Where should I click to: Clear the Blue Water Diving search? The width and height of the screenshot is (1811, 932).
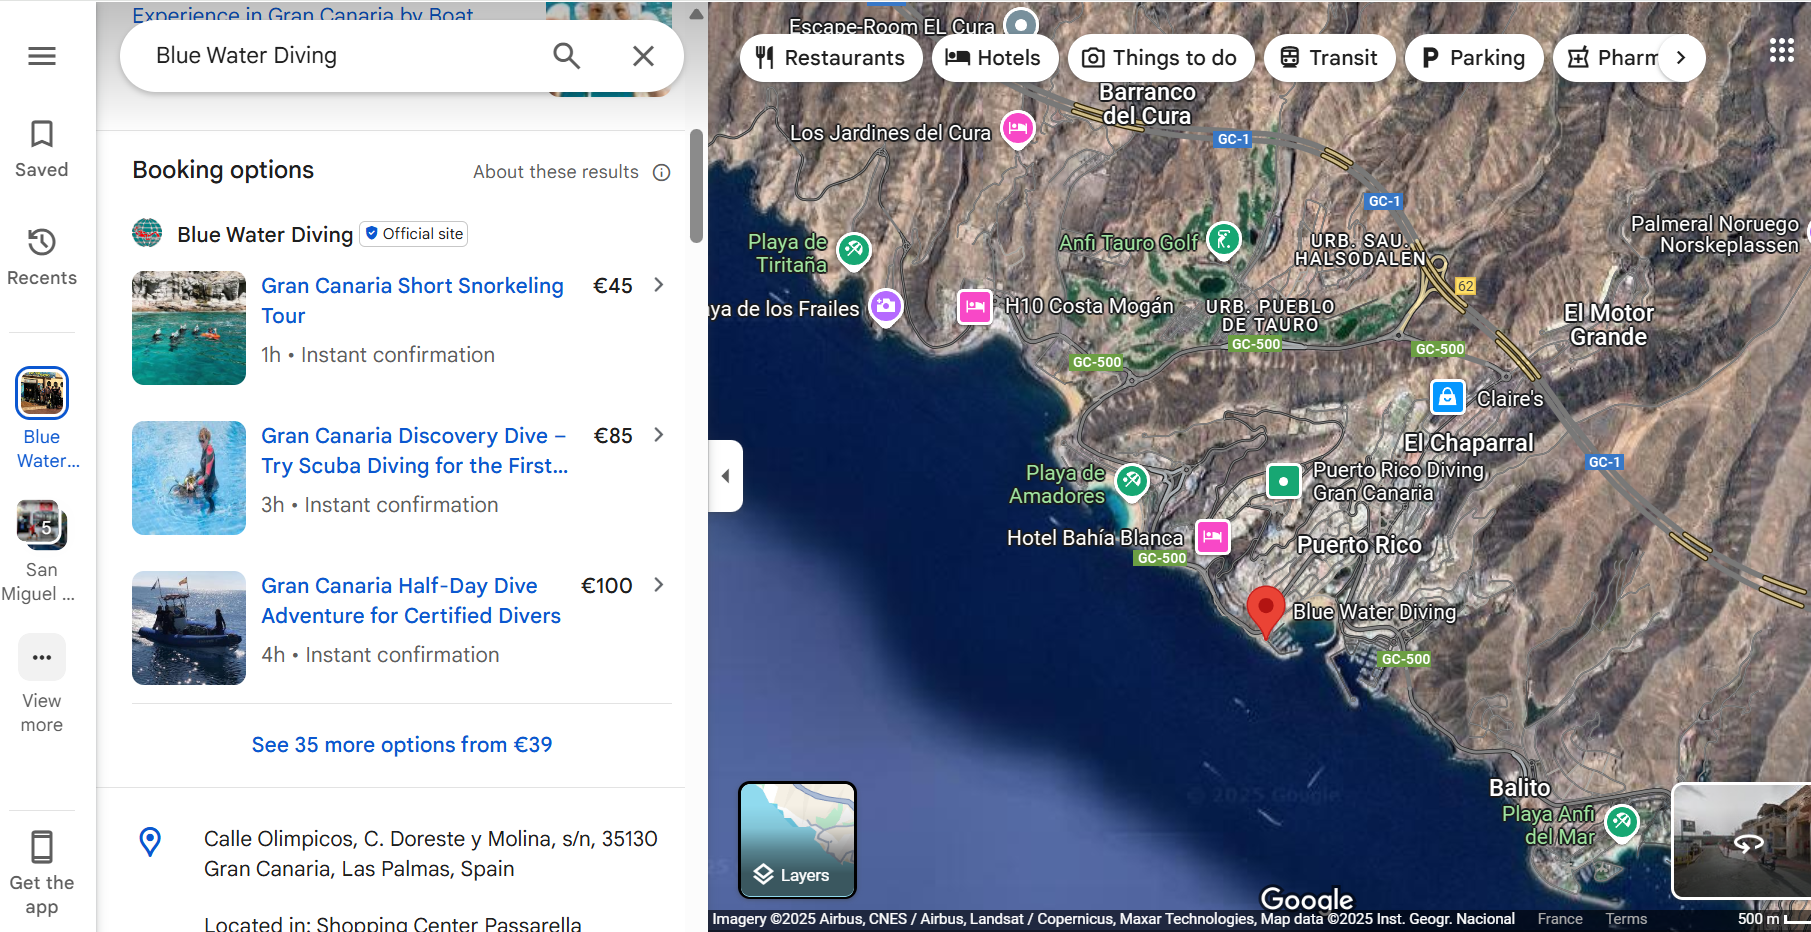click(643, 56)
